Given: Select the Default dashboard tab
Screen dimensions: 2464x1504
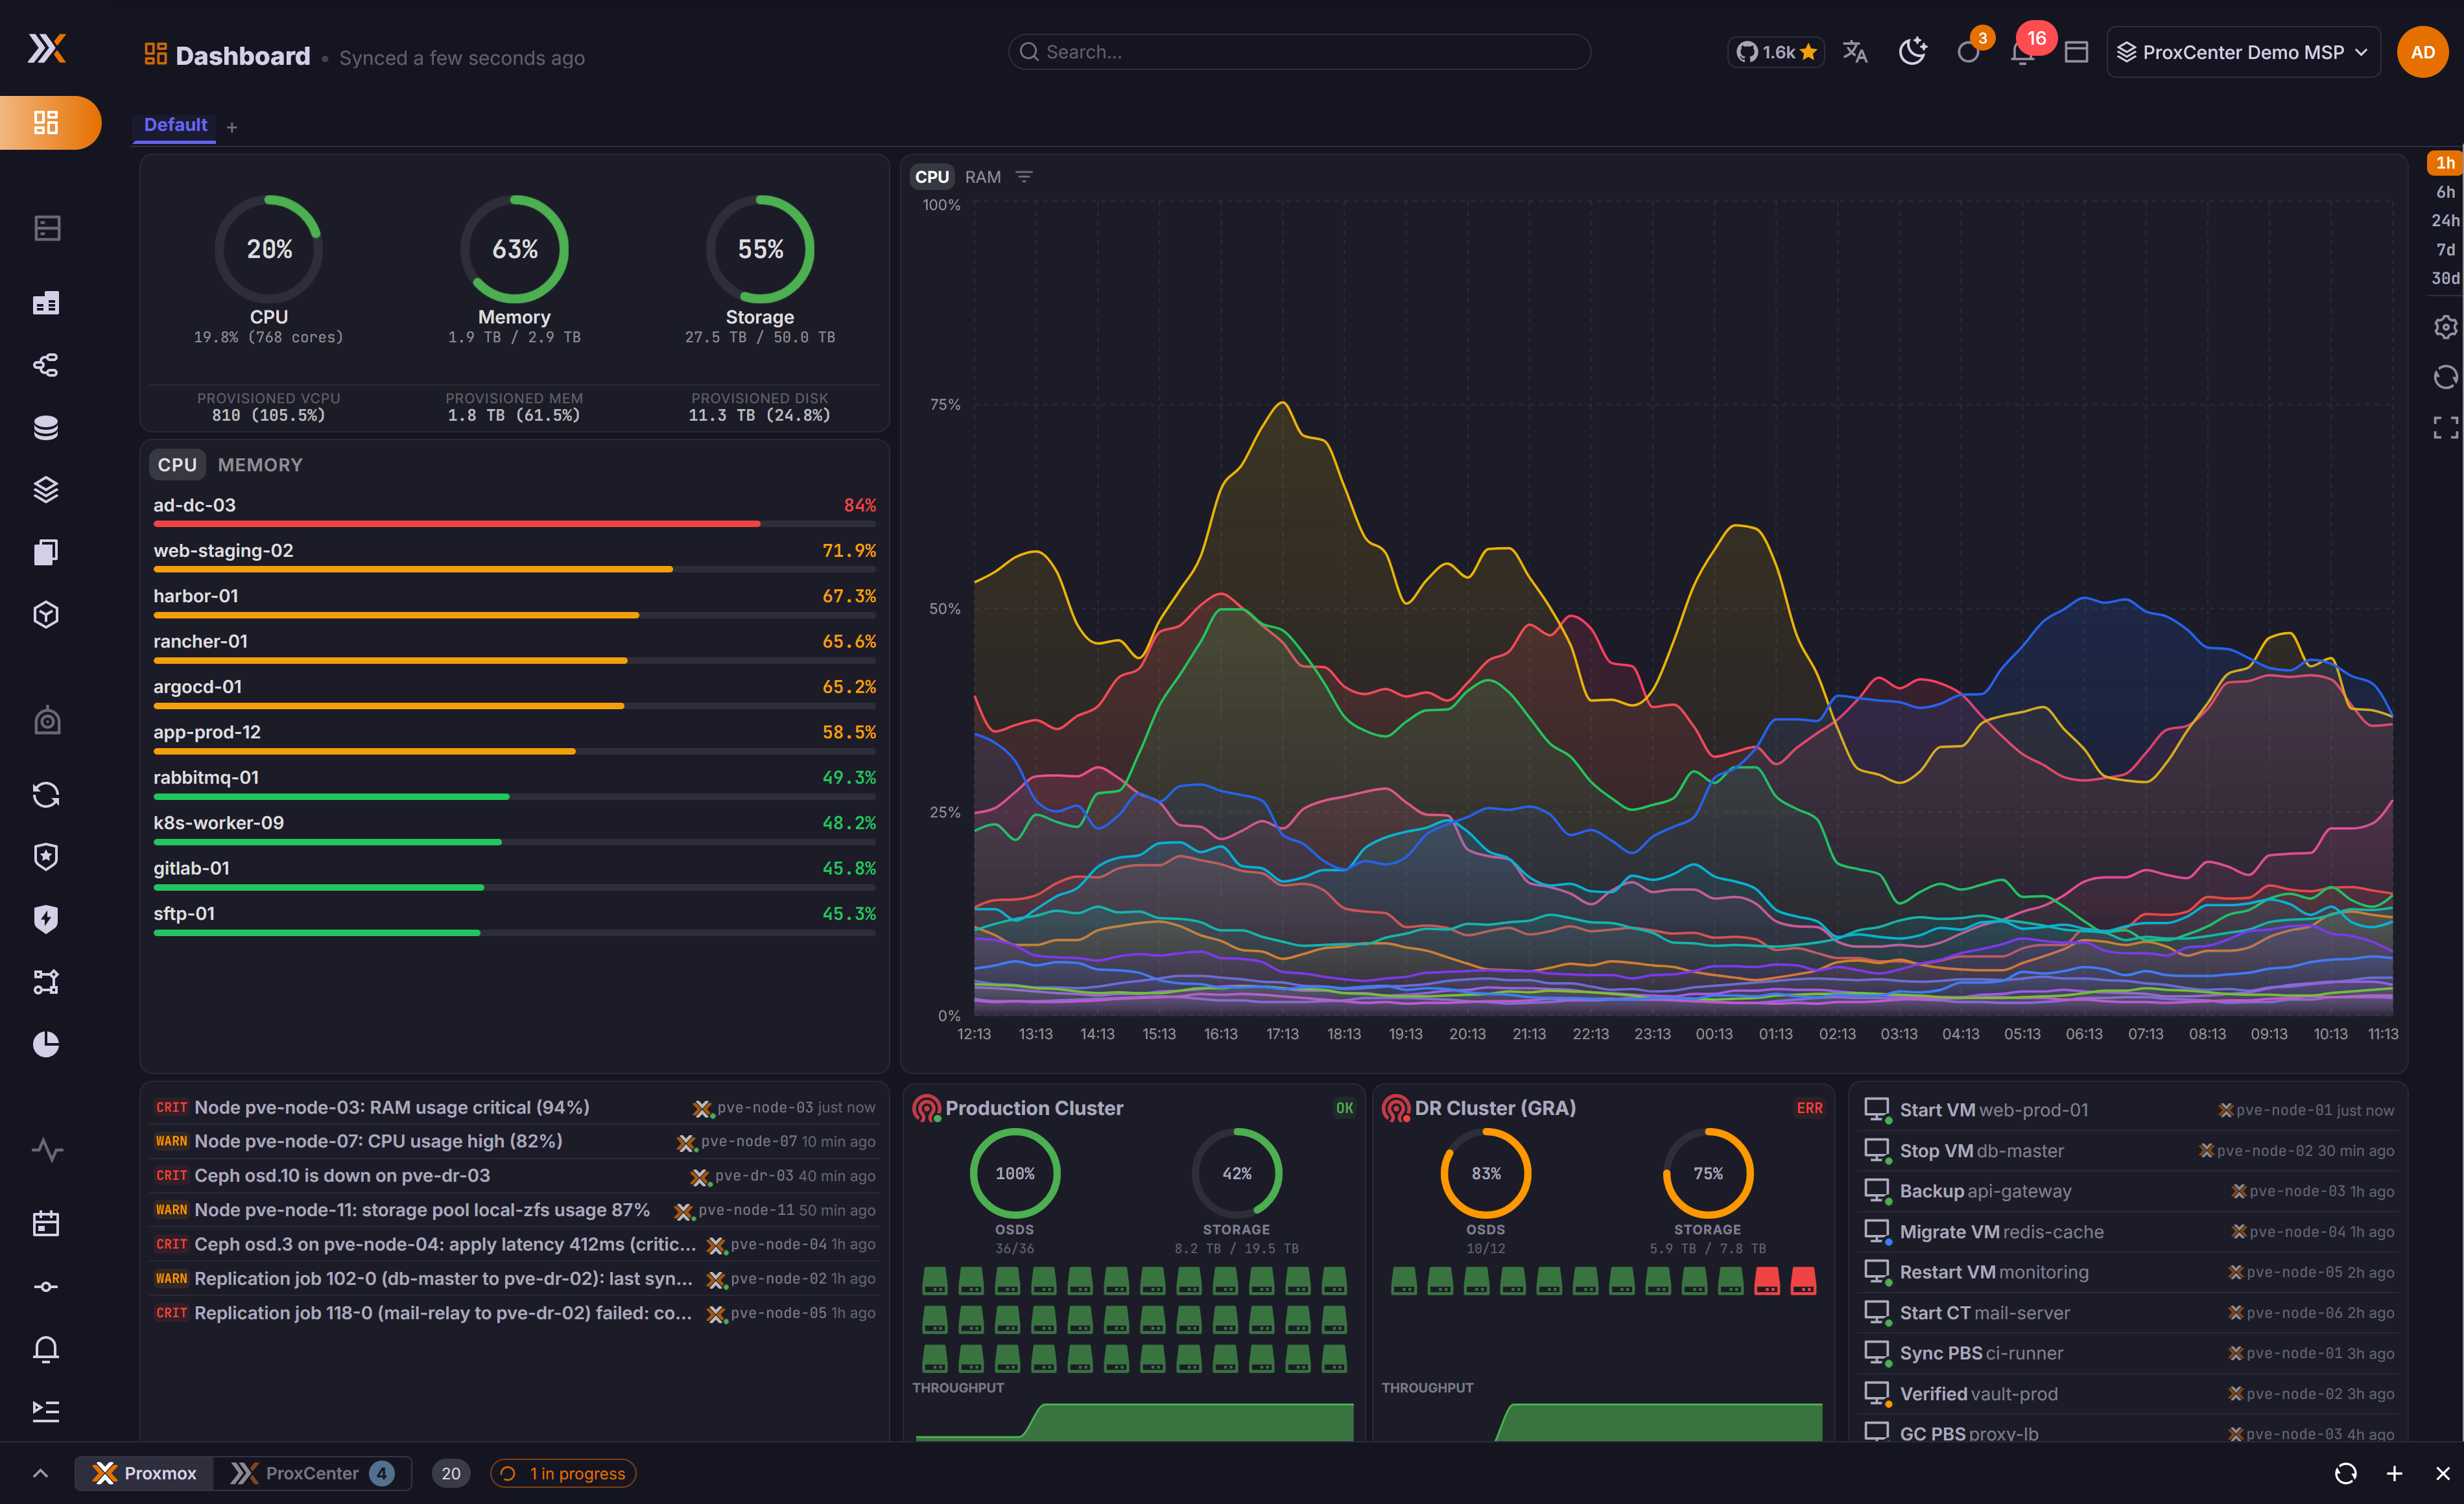Looking at the screenshot, I should pos(175,125).
